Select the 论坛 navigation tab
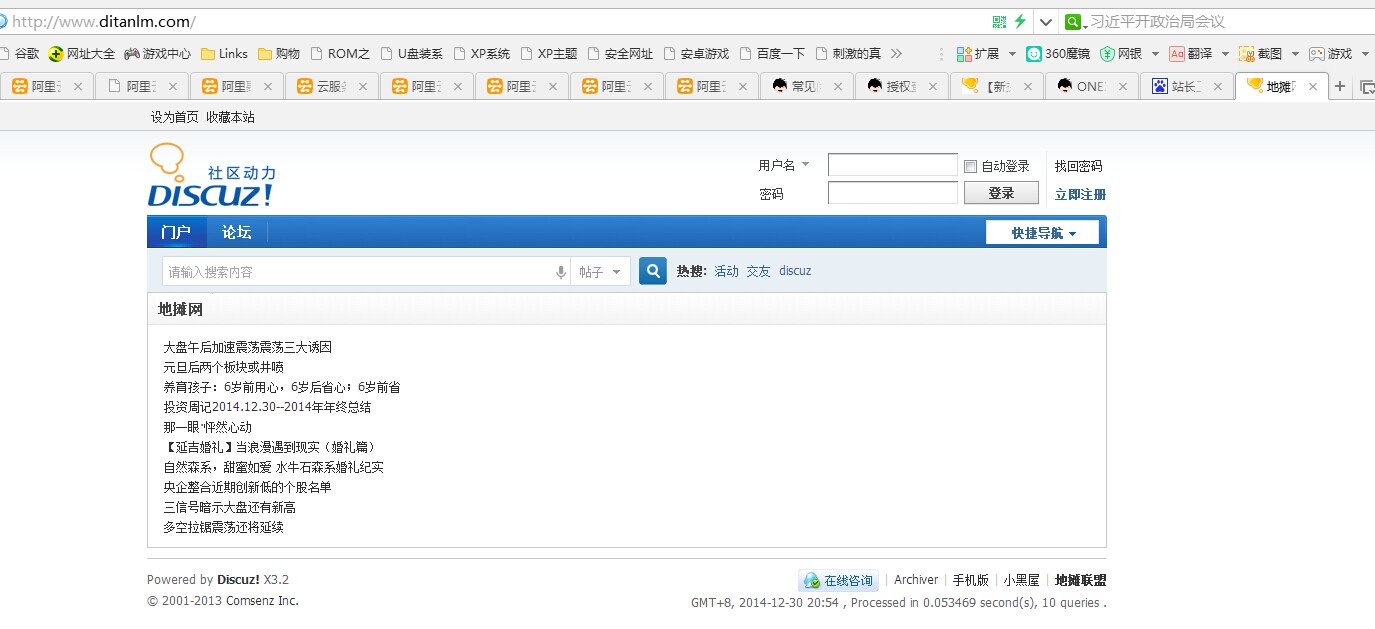The width and height of the screenshot is (1375, 629). (x=237, y=232)
